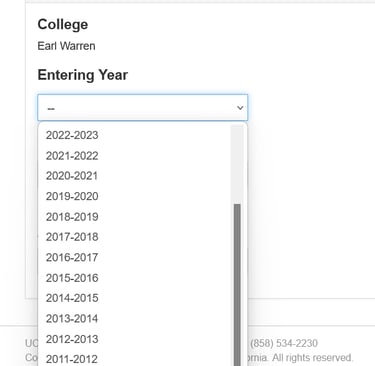Click the Earl Warren college text
This screenshot has width=375, height=366.
[66, 46]
